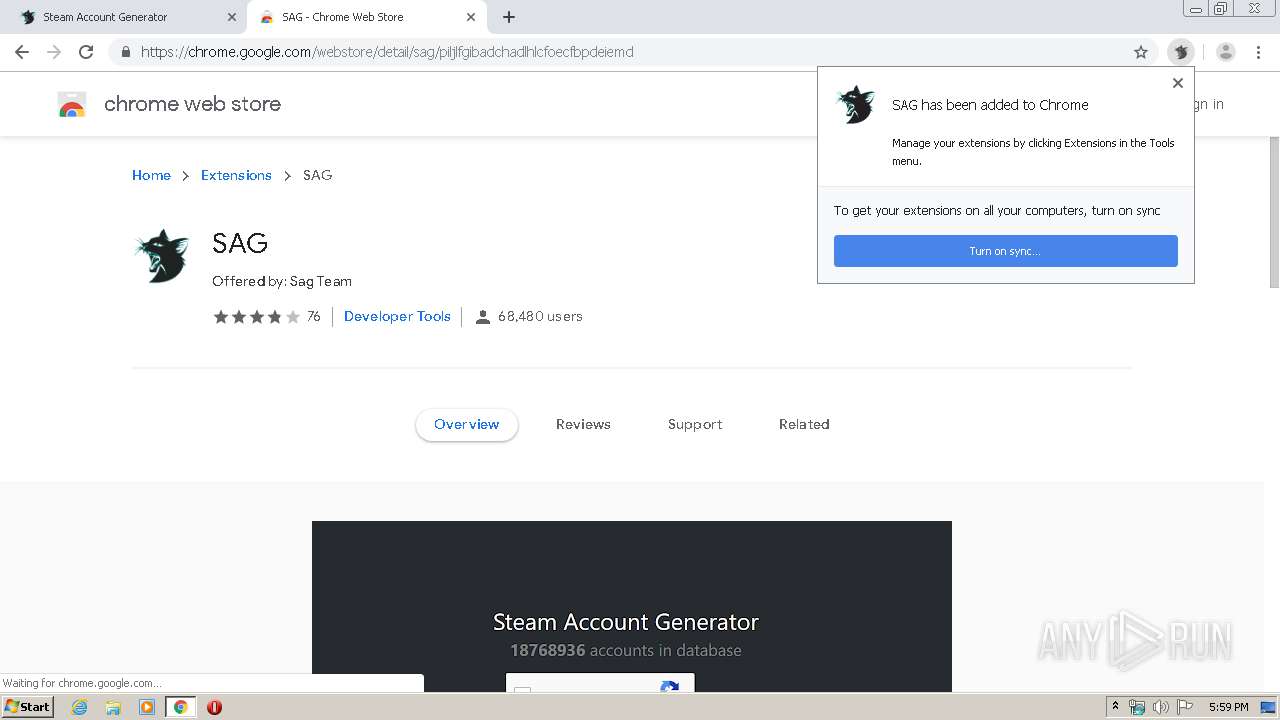
Task: Click the SAG has been added to Chrome text
Action: tap(990, 105)
